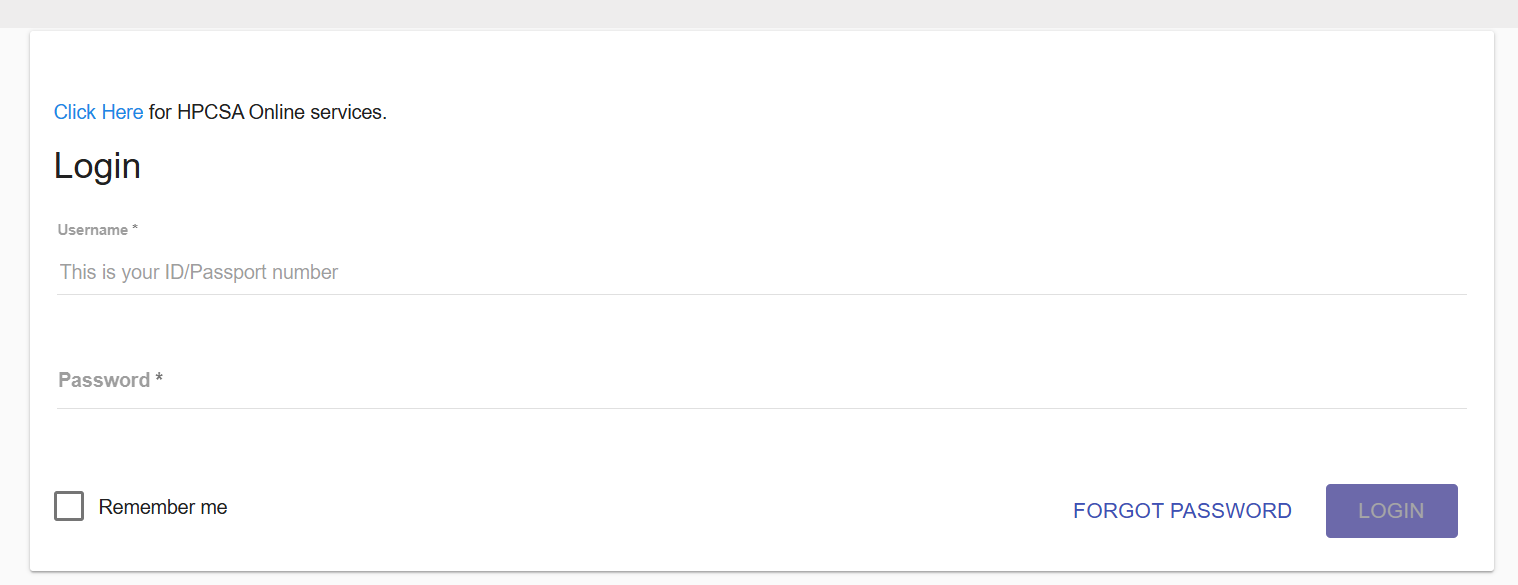Screen dimensions: 1518x585
Task: Click the ID/Passport number placeholder text
Action: coord(199,272)
